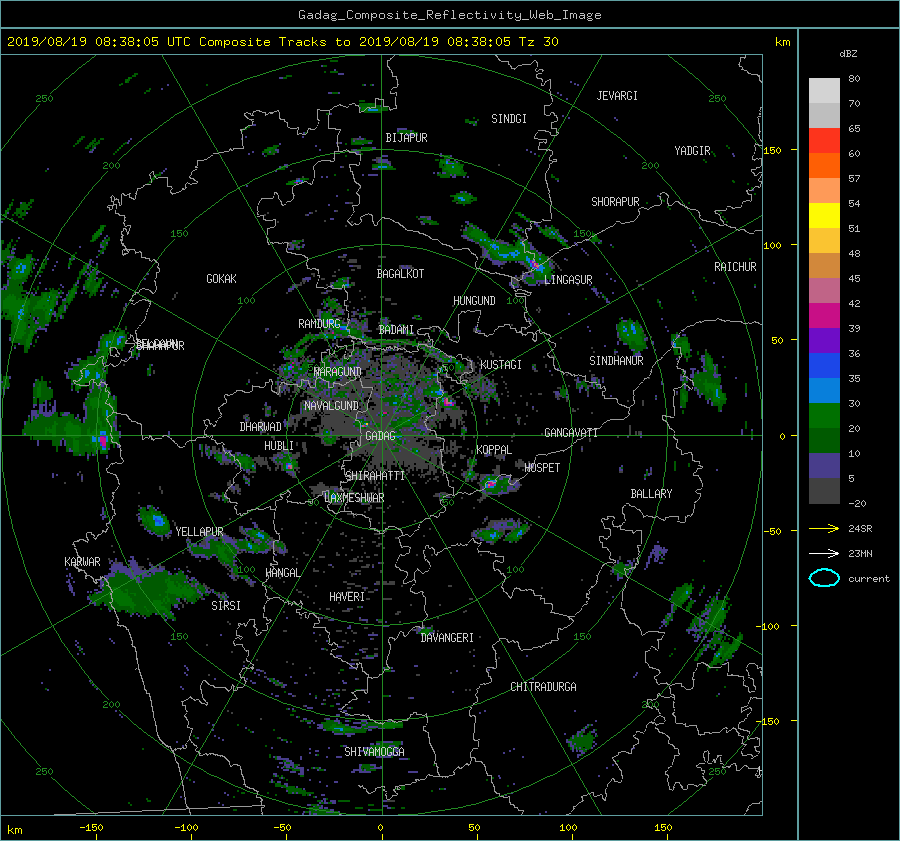The image size is (900, 841).
Task: Click the LINGASUR city label
Action: pyautogui.click(x=568, y=280)
